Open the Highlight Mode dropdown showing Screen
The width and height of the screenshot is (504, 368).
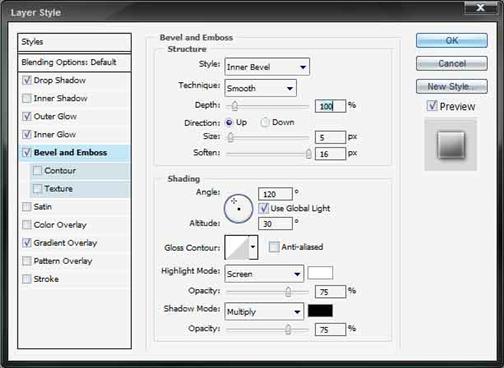coord(264,274)
